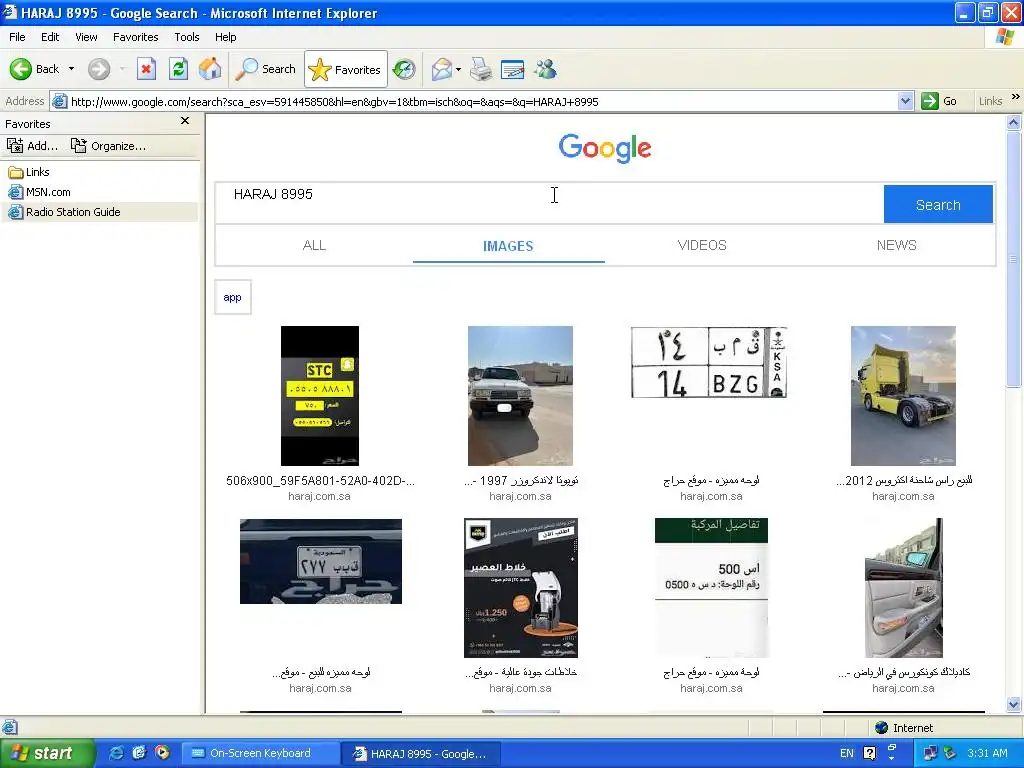The image size is (1024, 768).
Task: Open the Messenger people icon
Action: pyautogui.click(x=545, y=69)
